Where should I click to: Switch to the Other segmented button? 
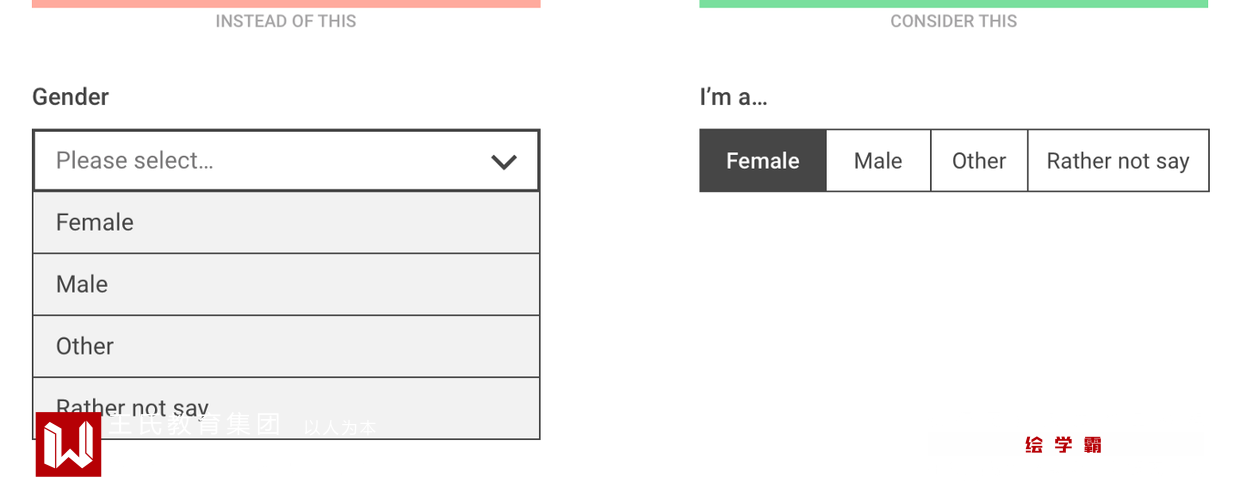[x=979, y=161]
